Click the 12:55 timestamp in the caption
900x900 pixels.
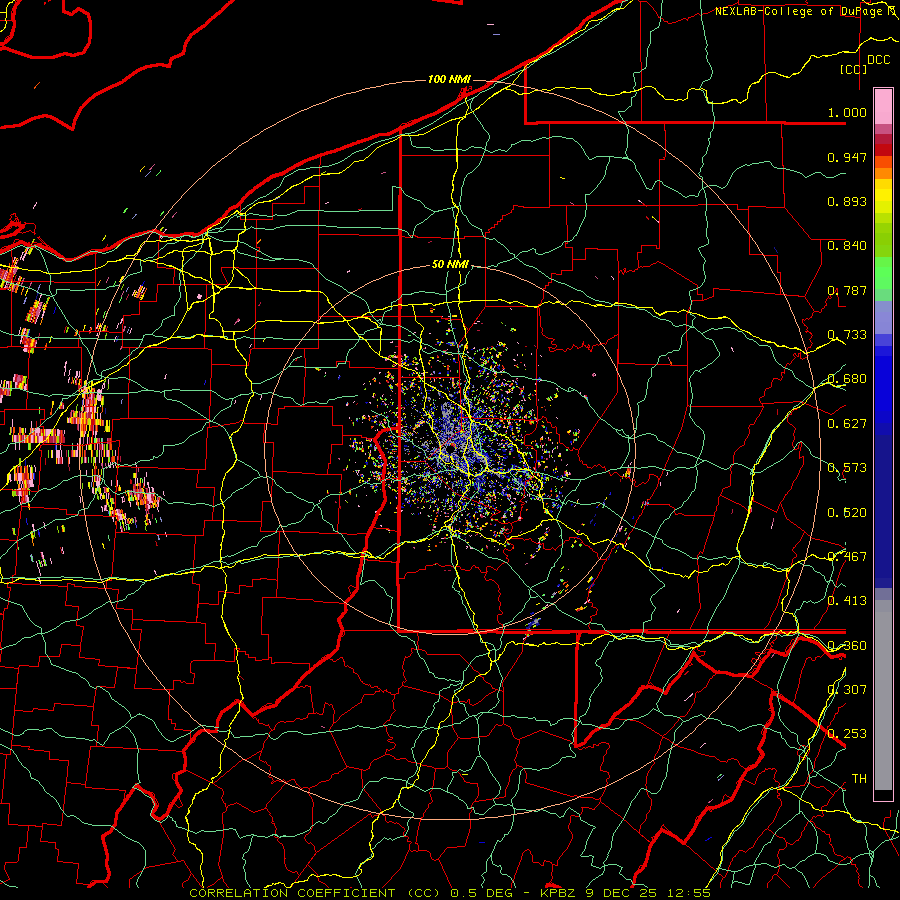point(690,893)
